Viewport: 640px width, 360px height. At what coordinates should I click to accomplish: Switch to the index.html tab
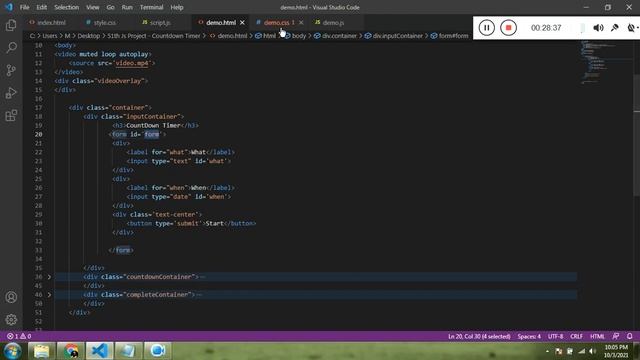[x=51, y=22]
